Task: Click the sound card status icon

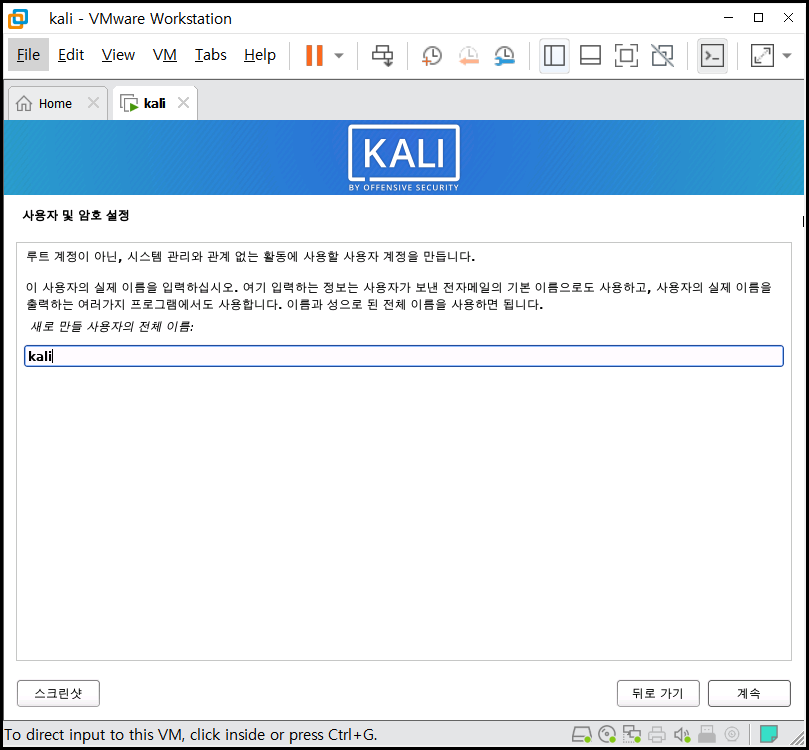Action: click(682, 734)
